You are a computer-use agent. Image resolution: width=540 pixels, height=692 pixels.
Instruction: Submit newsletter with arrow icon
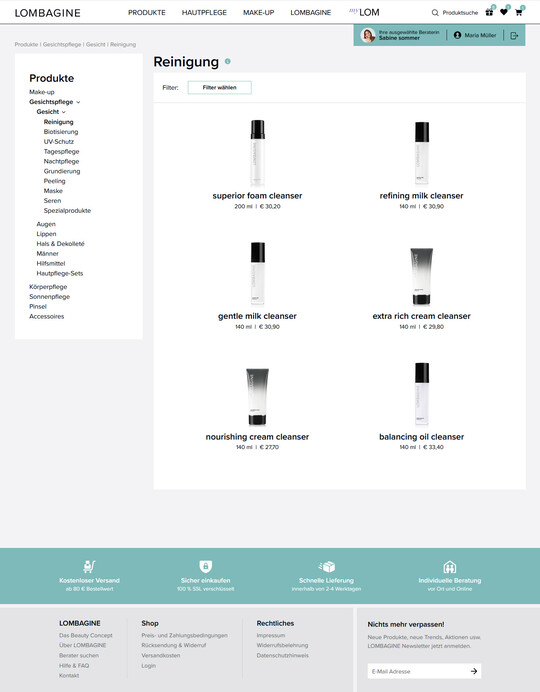point(474,671)
